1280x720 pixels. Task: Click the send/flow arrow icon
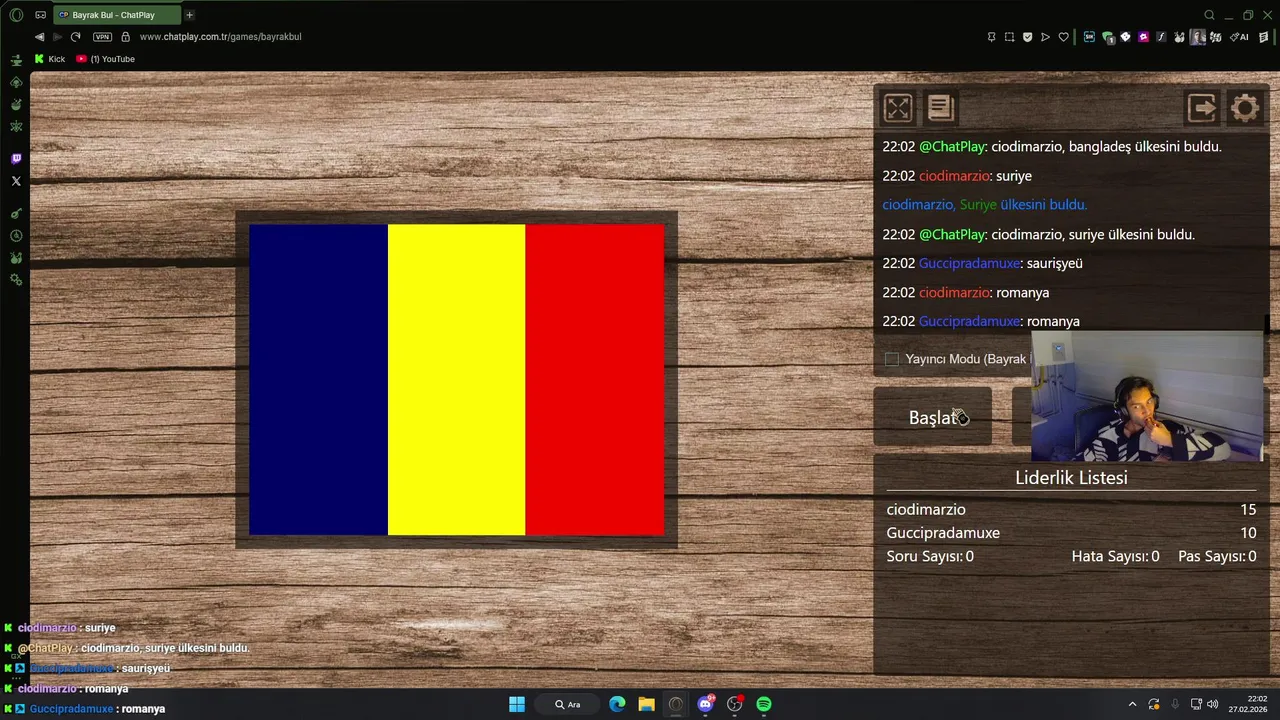tap(1045, 37)
